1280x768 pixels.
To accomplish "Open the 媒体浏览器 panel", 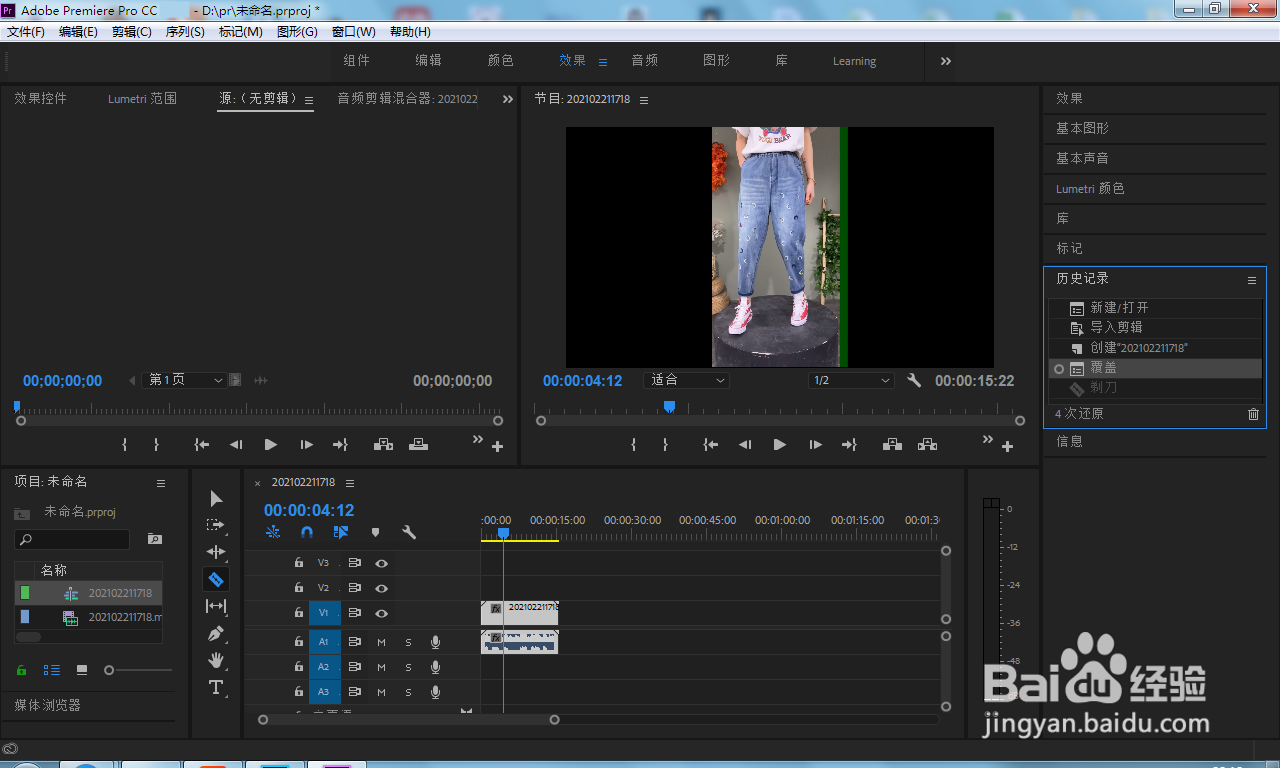I will coord(48,706).
